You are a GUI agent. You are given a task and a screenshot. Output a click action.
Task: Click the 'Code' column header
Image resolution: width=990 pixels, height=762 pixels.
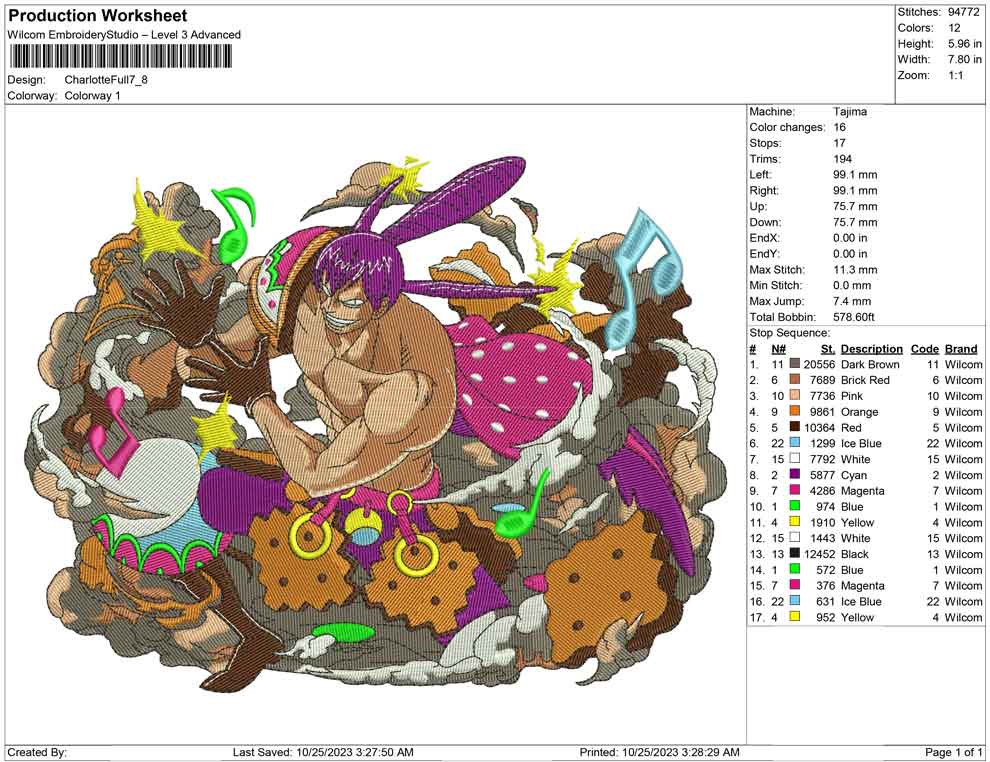click(x=924, y=348)
